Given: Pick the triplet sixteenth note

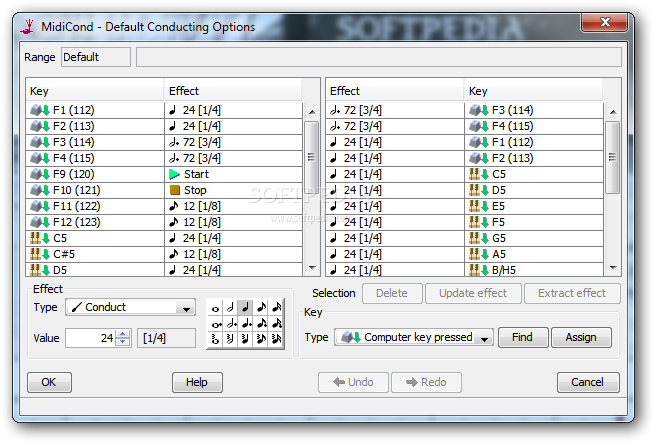Looking at the screenshot, I should 276,339.
